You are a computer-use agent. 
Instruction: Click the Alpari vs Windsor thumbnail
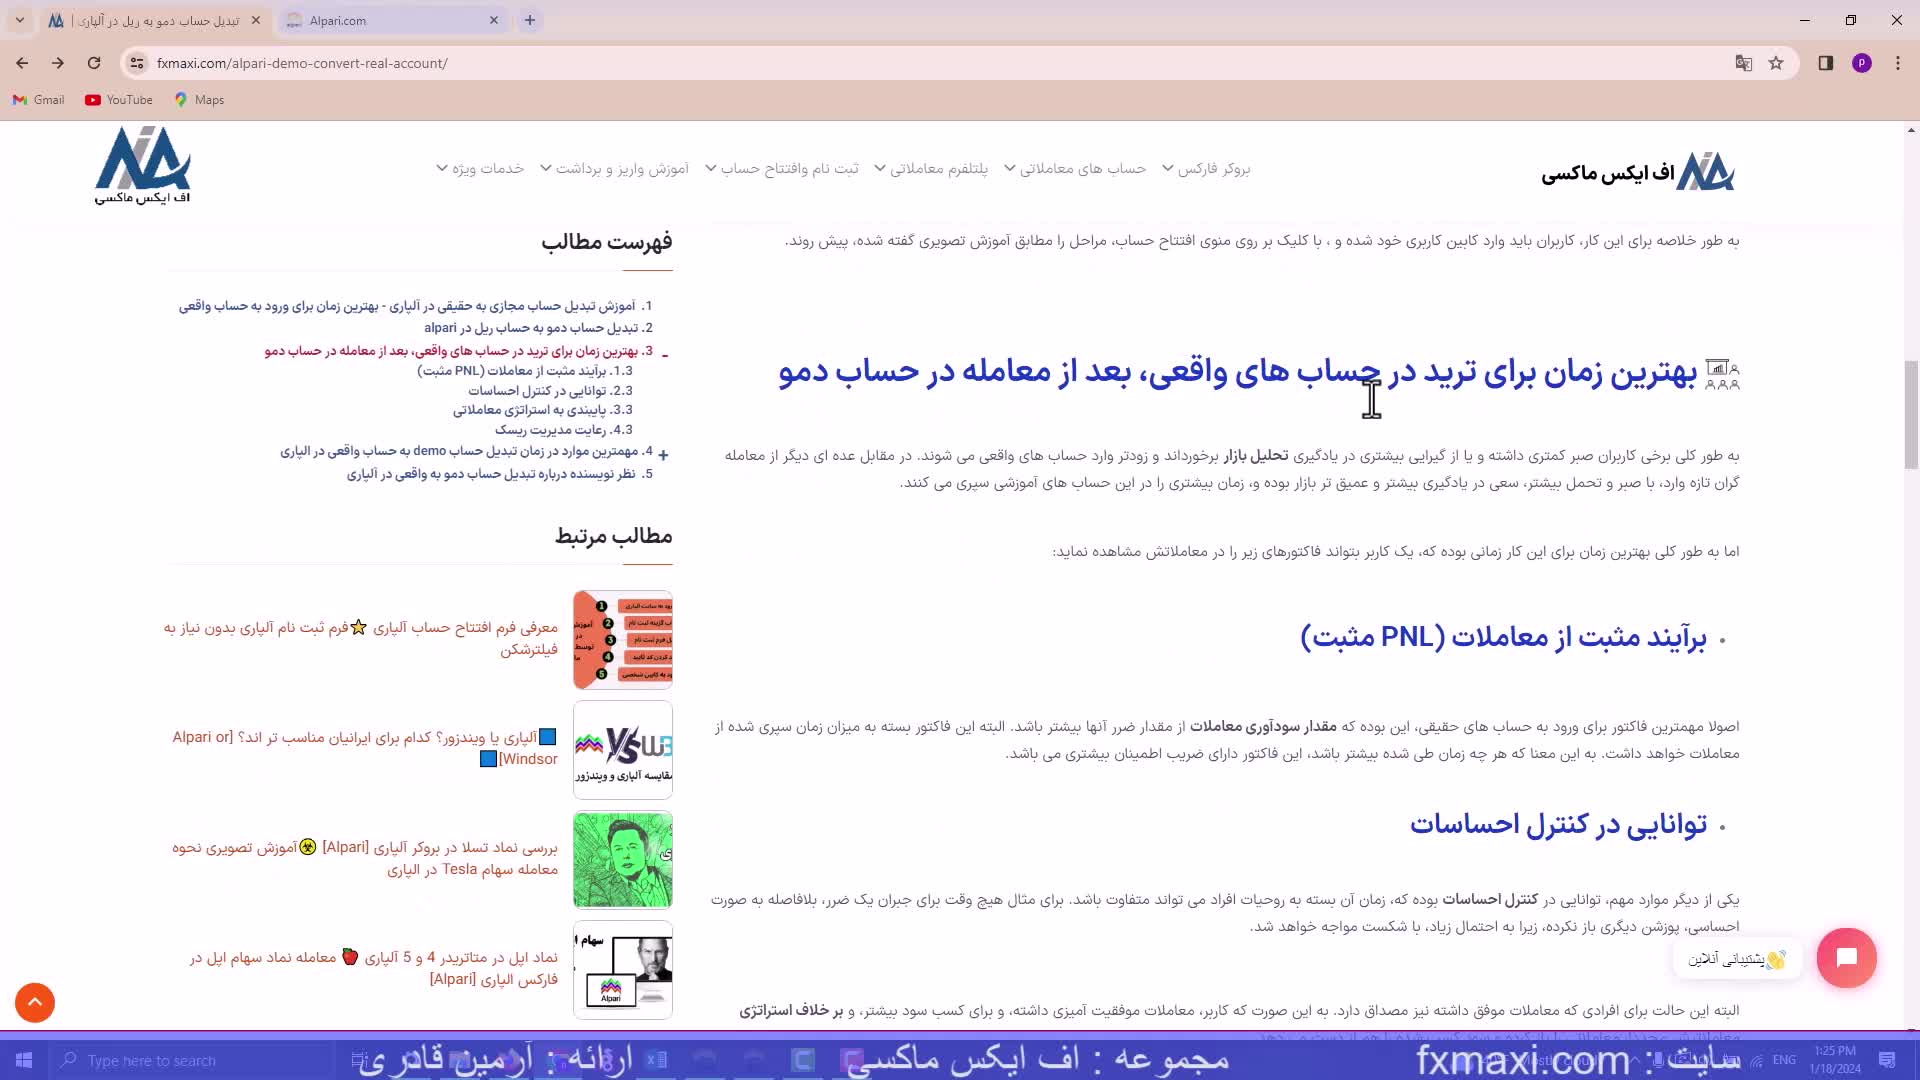pos(623,749)
